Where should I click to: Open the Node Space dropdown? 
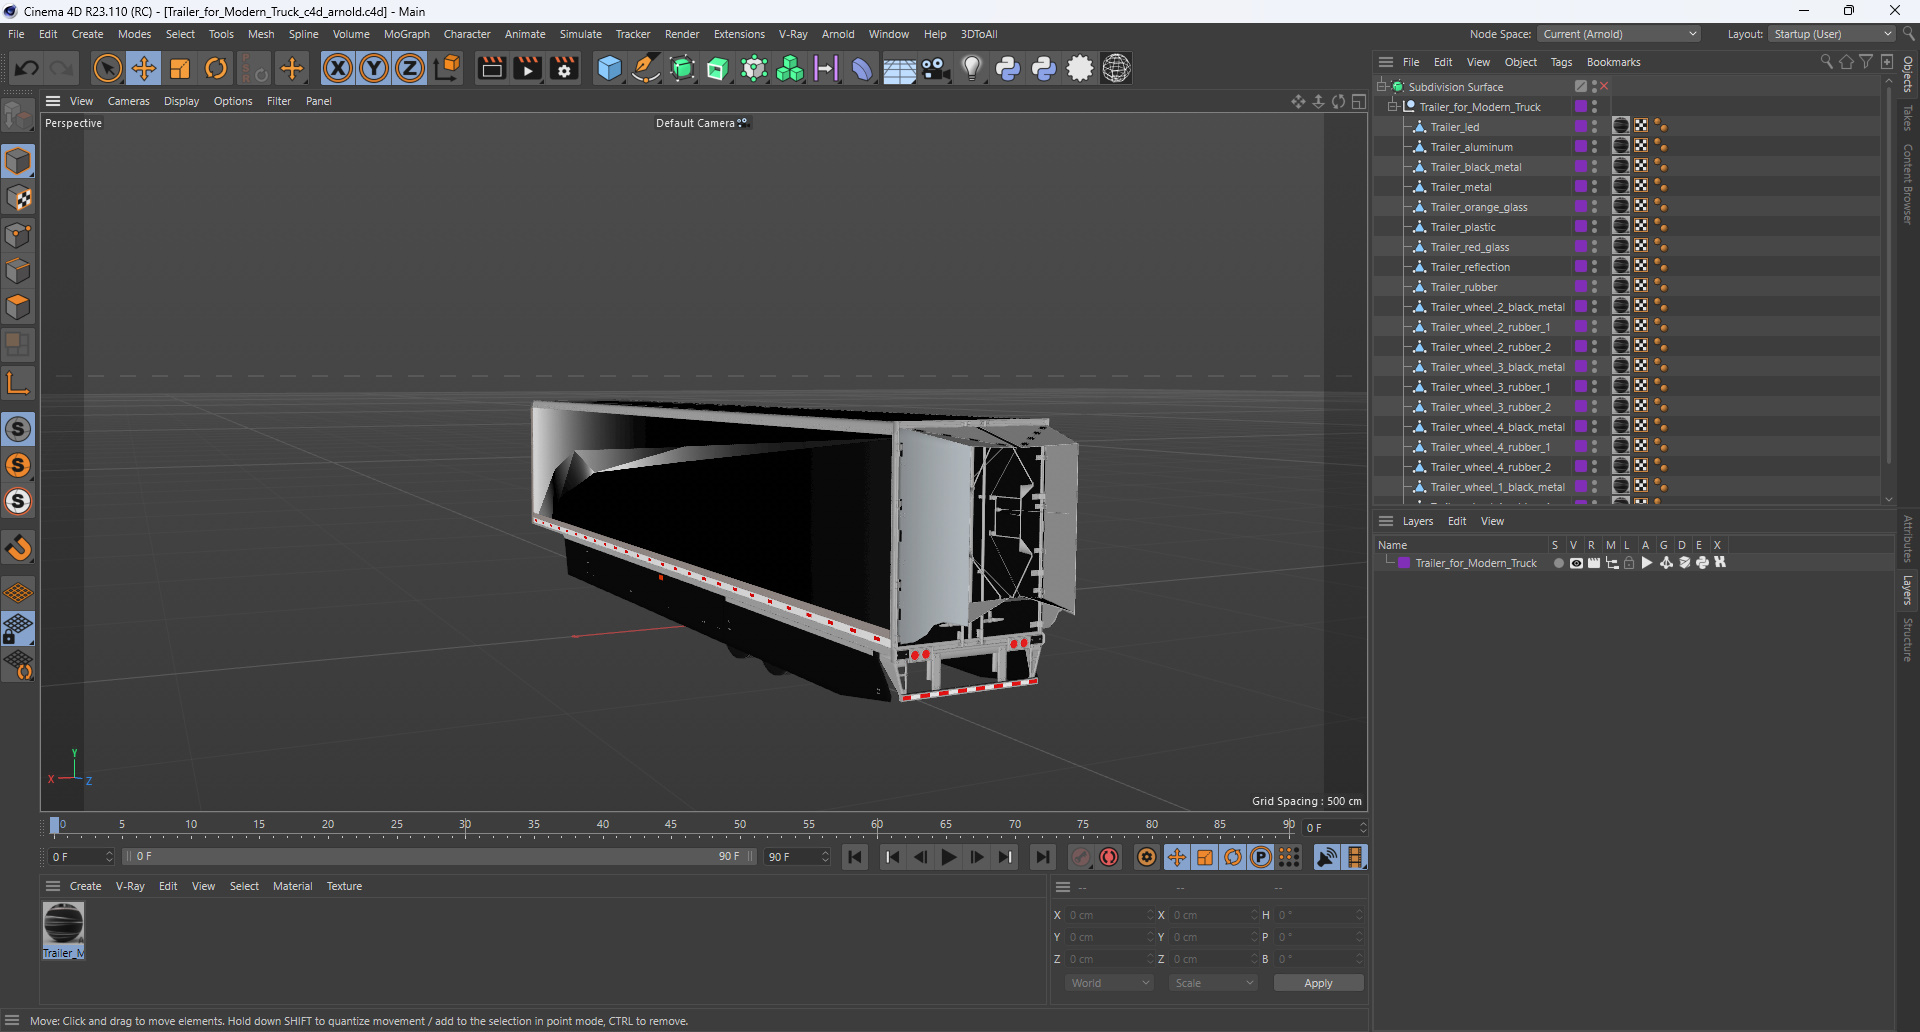tap(1619, 34)
